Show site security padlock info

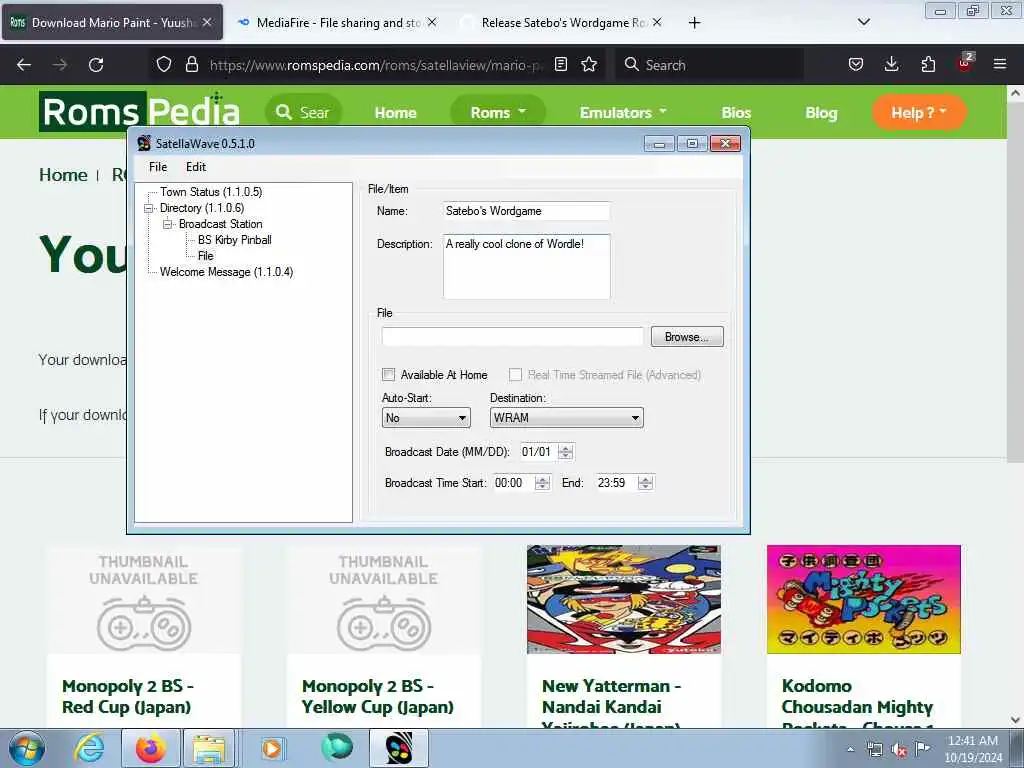[191, 64]
